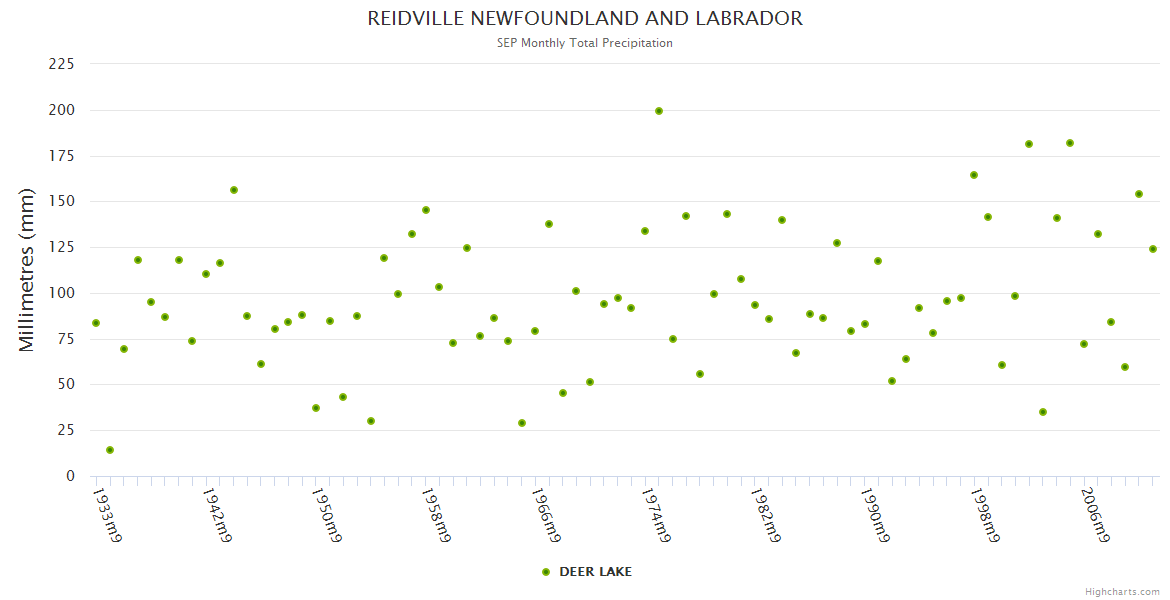Click the 1957 data point near 145 mm

(426, 210)
